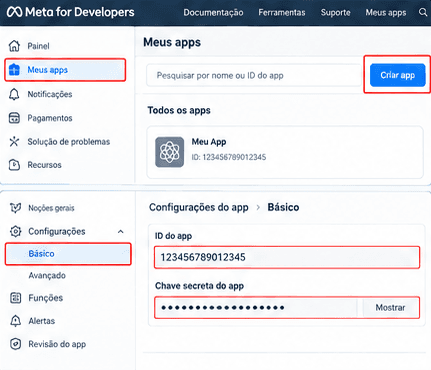Click the Configurações gear icon

pos(15,231)
